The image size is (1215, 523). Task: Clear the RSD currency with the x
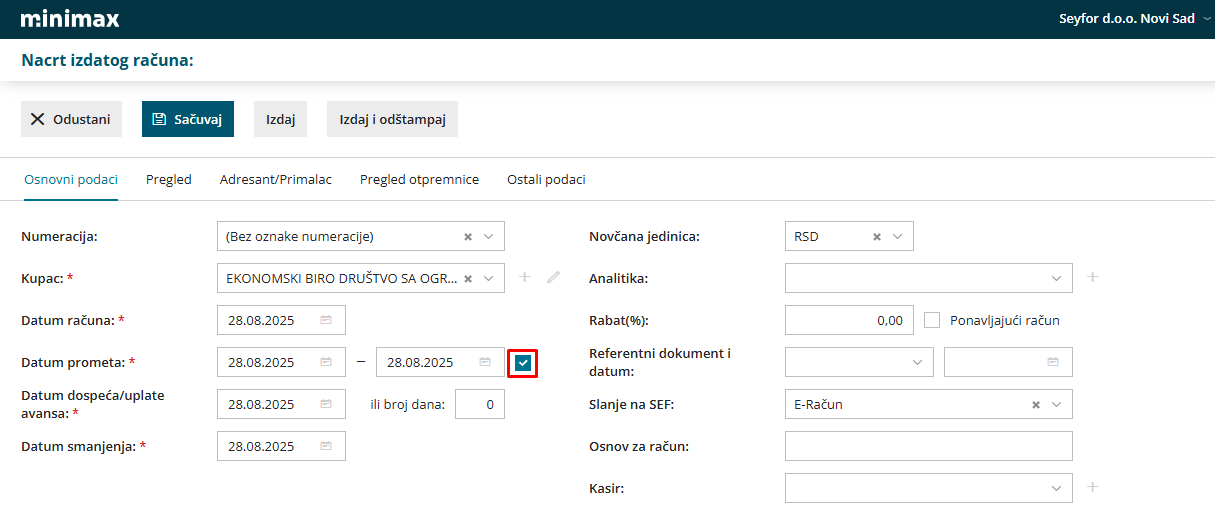click(877, 237)
